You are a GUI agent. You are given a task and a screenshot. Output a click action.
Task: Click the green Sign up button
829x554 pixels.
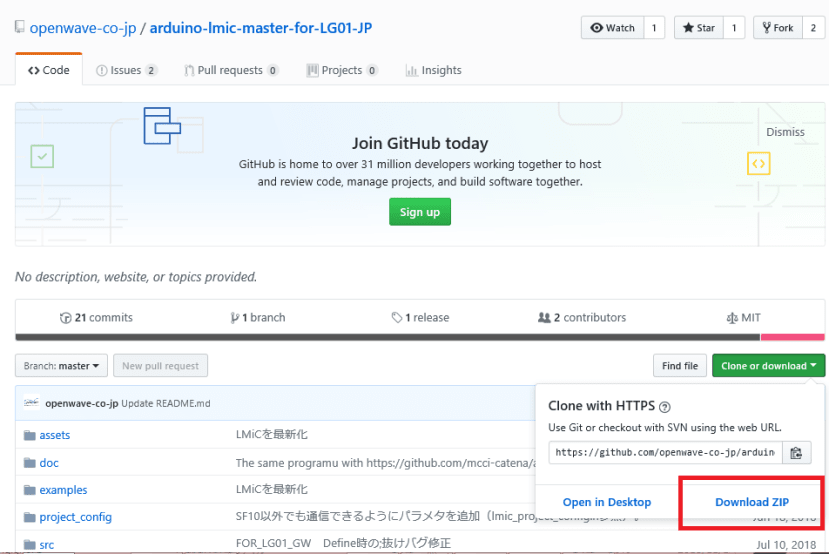(420, 212)
